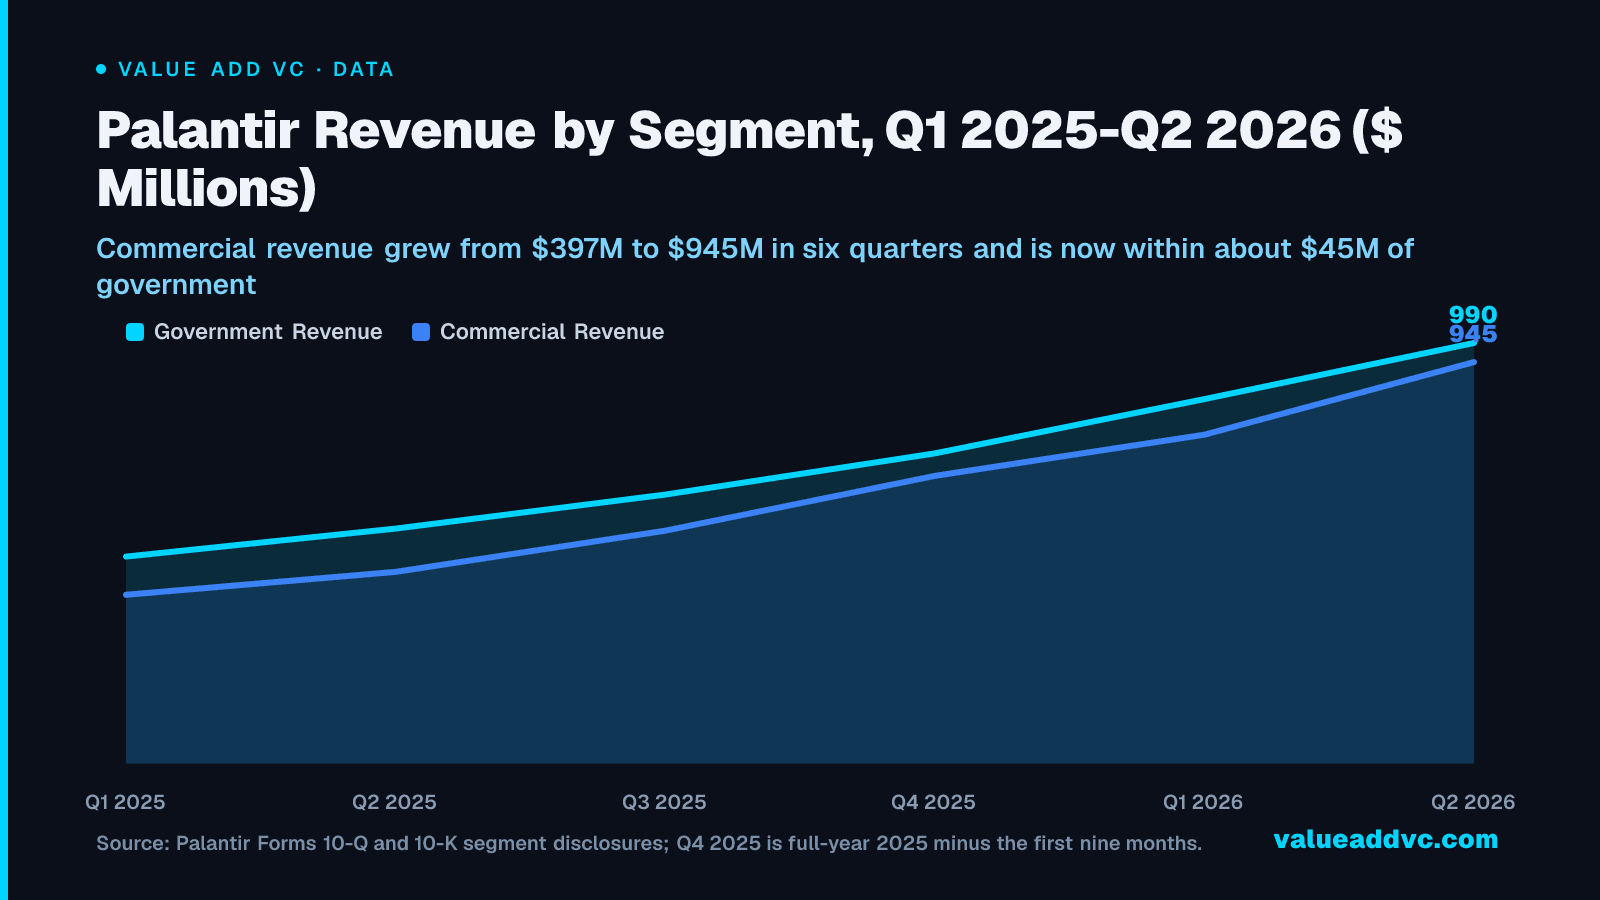This screenshot has height=900, width=1600.
Task: Click the 990 government data label
Action: [1473, 314]
